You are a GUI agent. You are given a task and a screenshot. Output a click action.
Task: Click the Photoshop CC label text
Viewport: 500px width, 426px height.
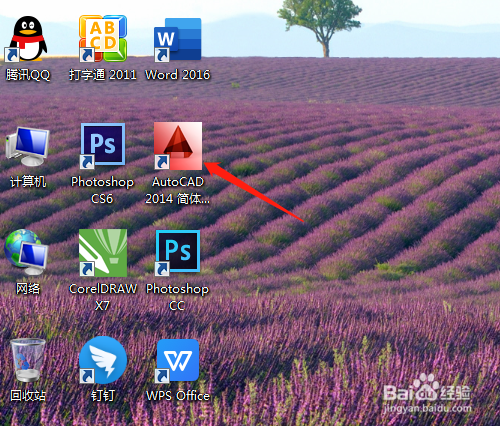tap(178, 297)
